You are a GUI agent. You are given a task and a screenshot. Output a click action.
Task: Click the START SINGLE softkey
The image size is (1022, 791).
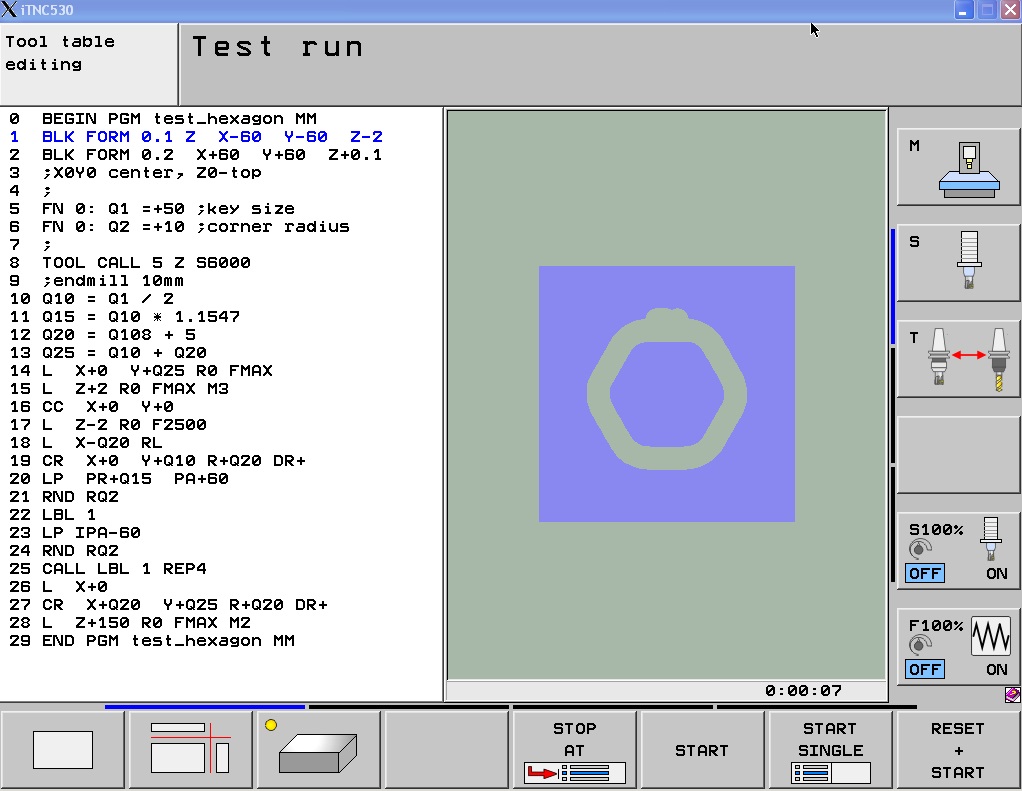(x=830, y=751)
